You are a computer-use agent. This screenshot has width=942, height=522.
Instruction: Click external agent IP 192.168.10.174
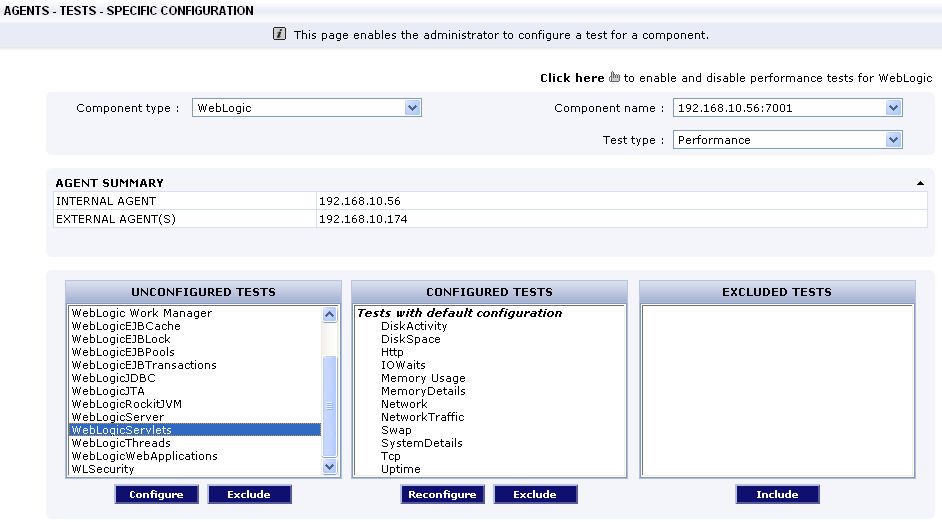tap(363, 219)
